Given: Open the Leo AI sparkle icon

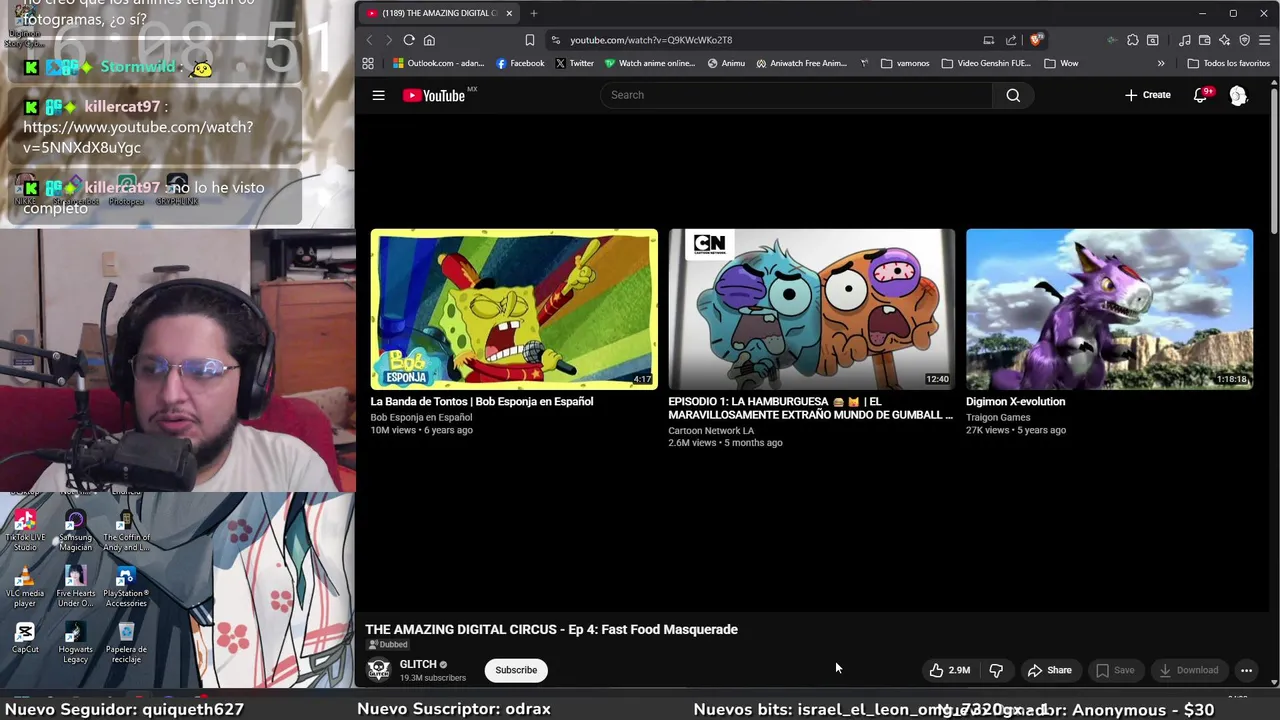Looking at the screenshot, I should pyautogui.click(x=1224, y=40).
